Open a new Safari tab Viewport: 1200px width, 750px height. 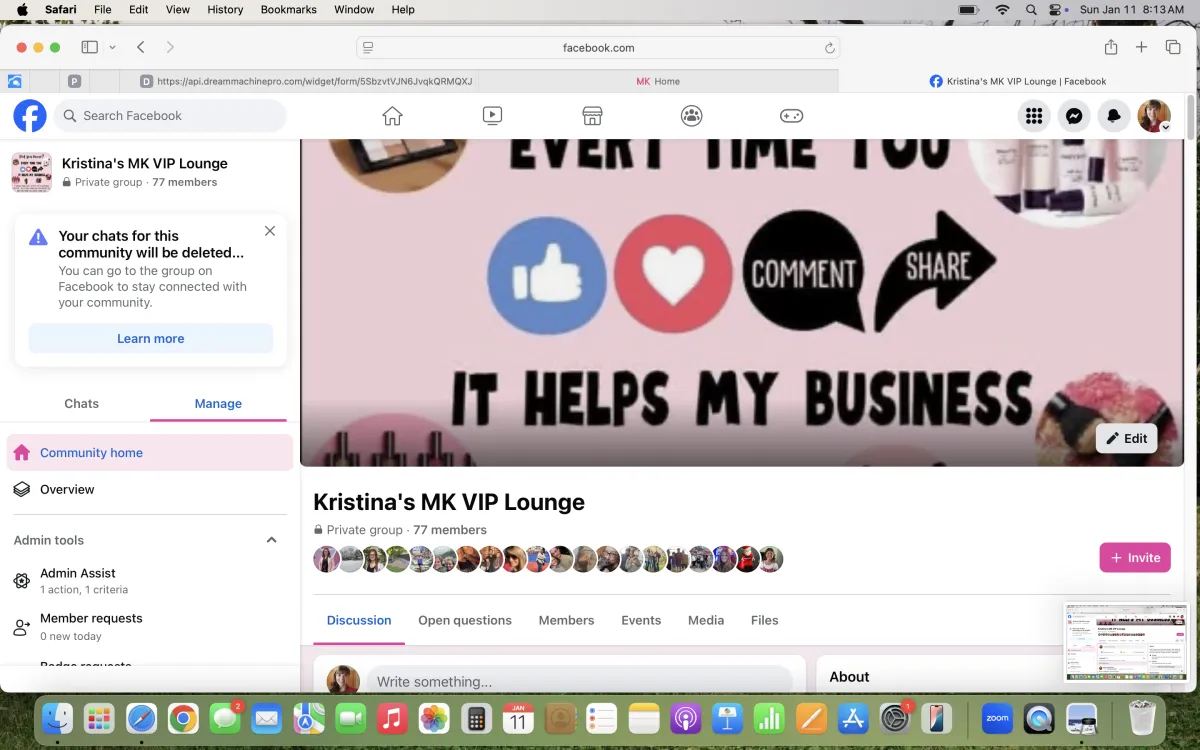[x=1141, y=47]
